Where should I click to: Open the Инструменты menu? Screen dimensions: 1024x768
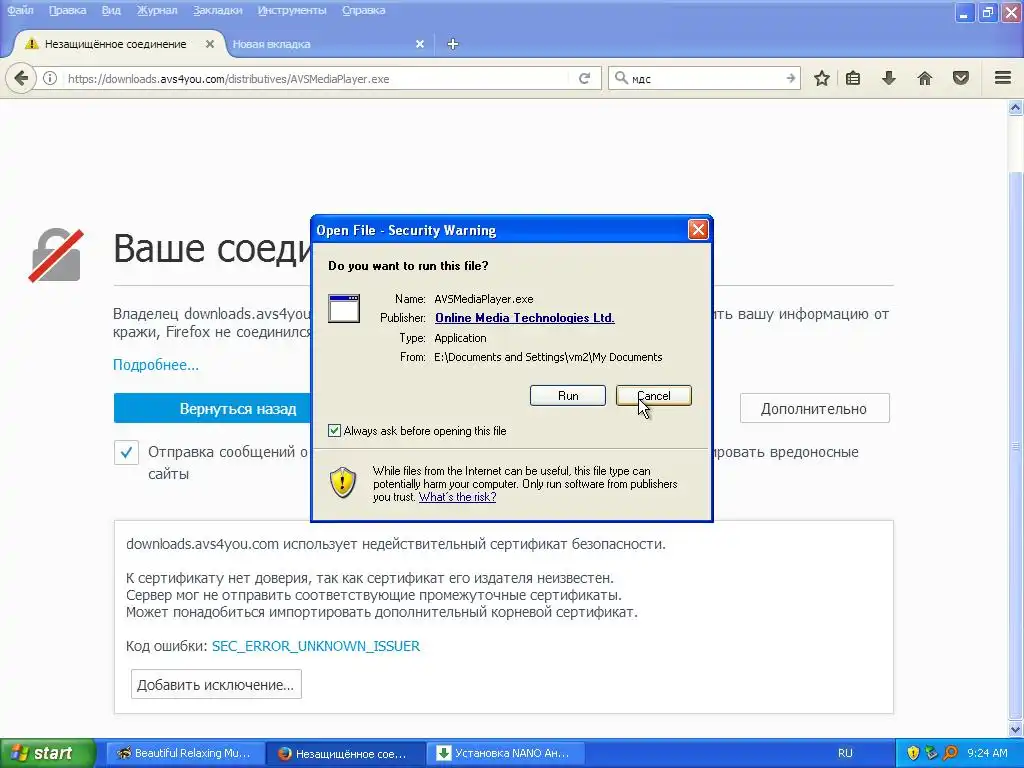pos(292,10)
